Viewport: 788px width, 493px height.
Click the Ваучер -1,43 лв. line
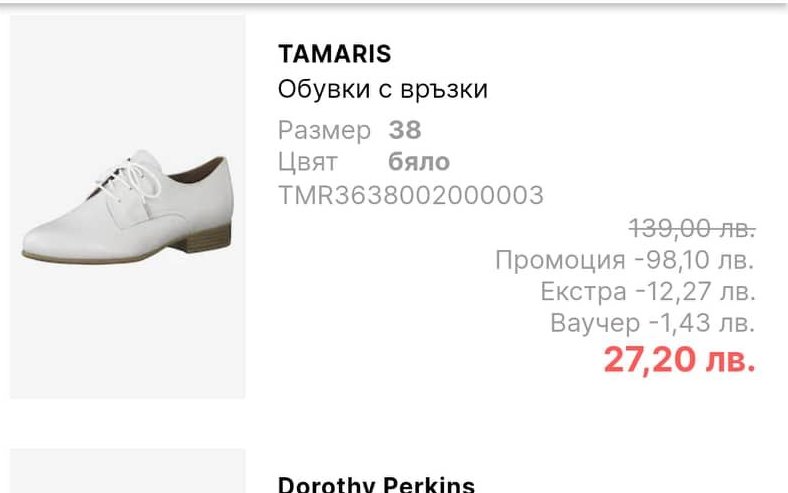click(x=652, y=323)
